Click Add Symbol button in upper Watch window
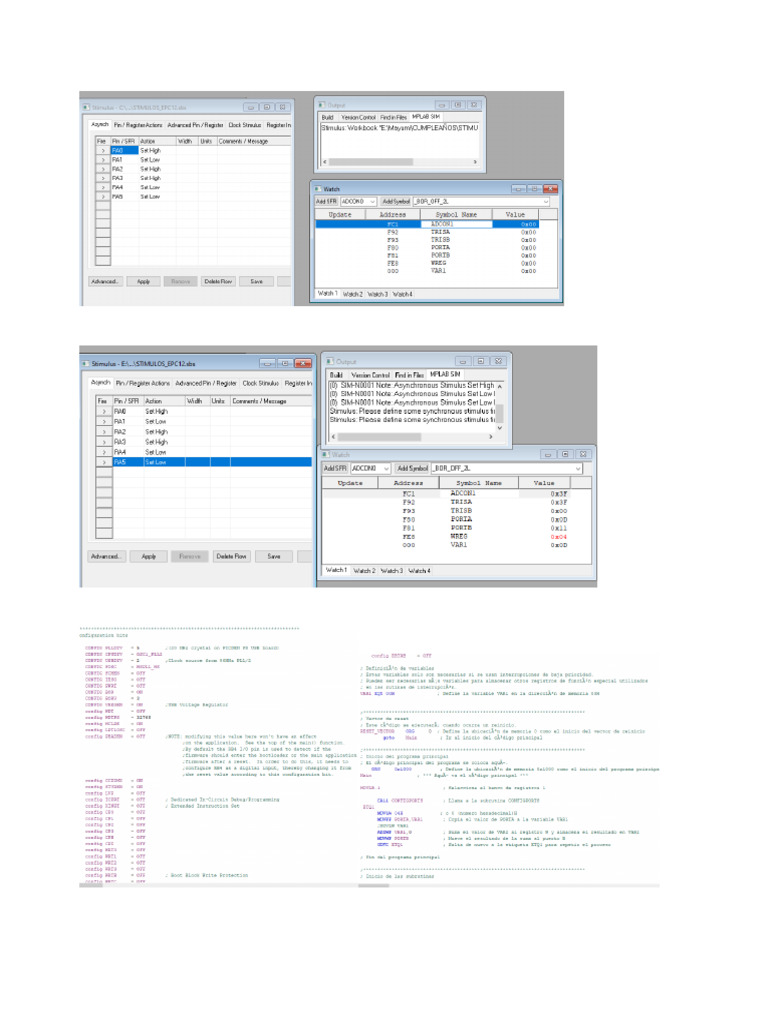This screenshot has height=1024, width=768. point(396,202)
